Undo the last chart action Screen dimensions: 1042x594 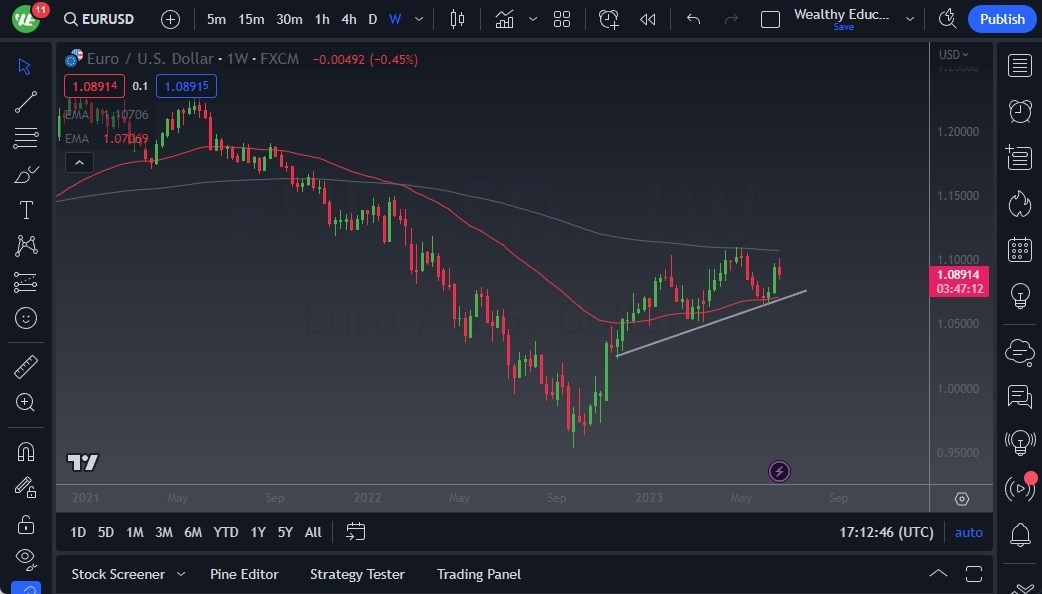click(694, 18)
